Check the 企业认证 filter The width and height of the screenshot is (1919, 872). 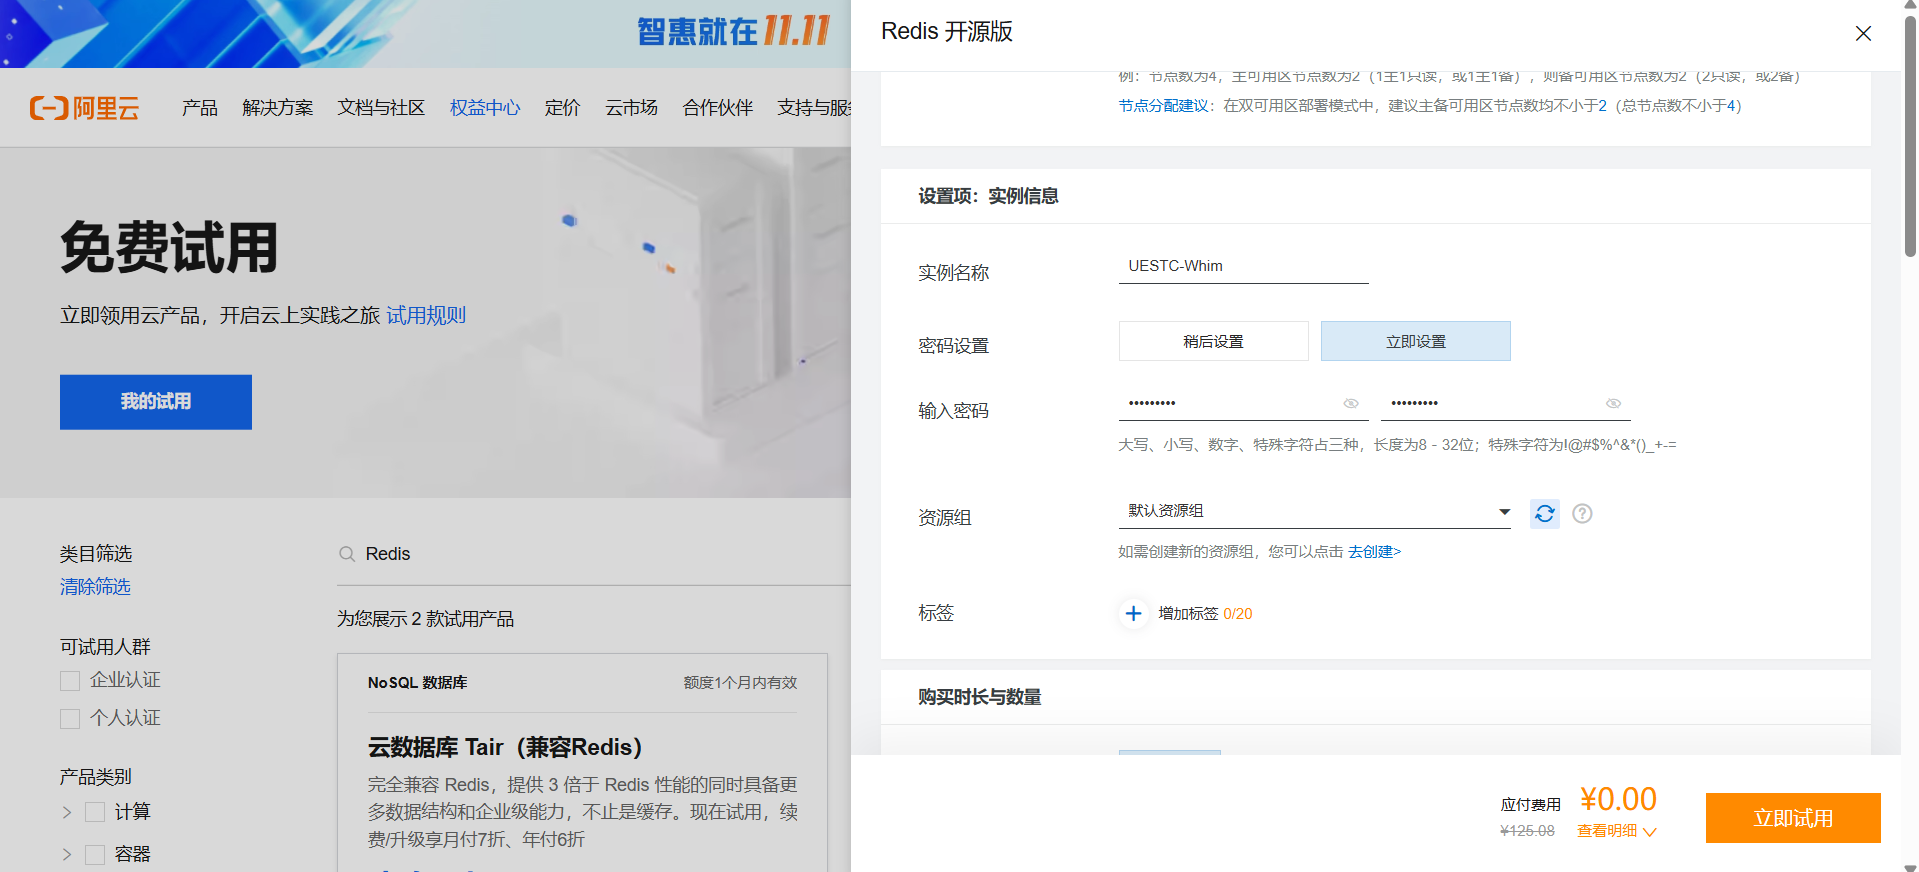point(70,681)
